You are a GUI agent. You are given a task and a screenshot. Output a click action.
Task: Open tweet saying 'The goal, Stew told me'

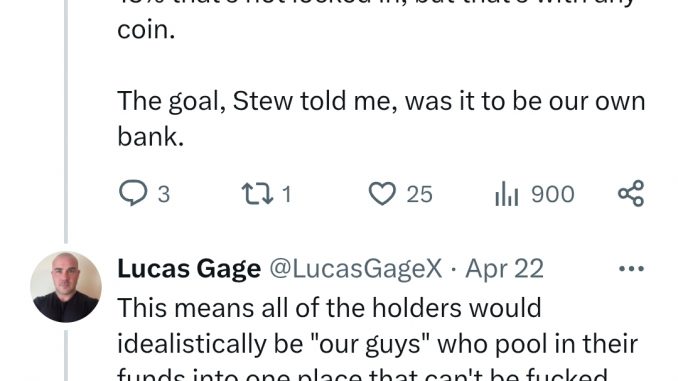coord(381,118)
